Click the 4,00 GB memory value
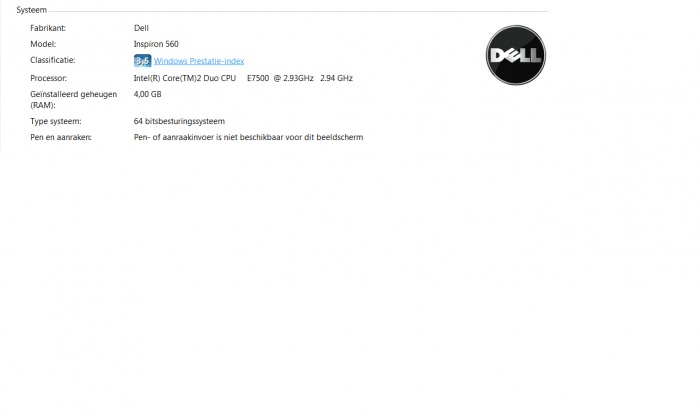Viewport: 700px width, 413px height. coord(148,94)
